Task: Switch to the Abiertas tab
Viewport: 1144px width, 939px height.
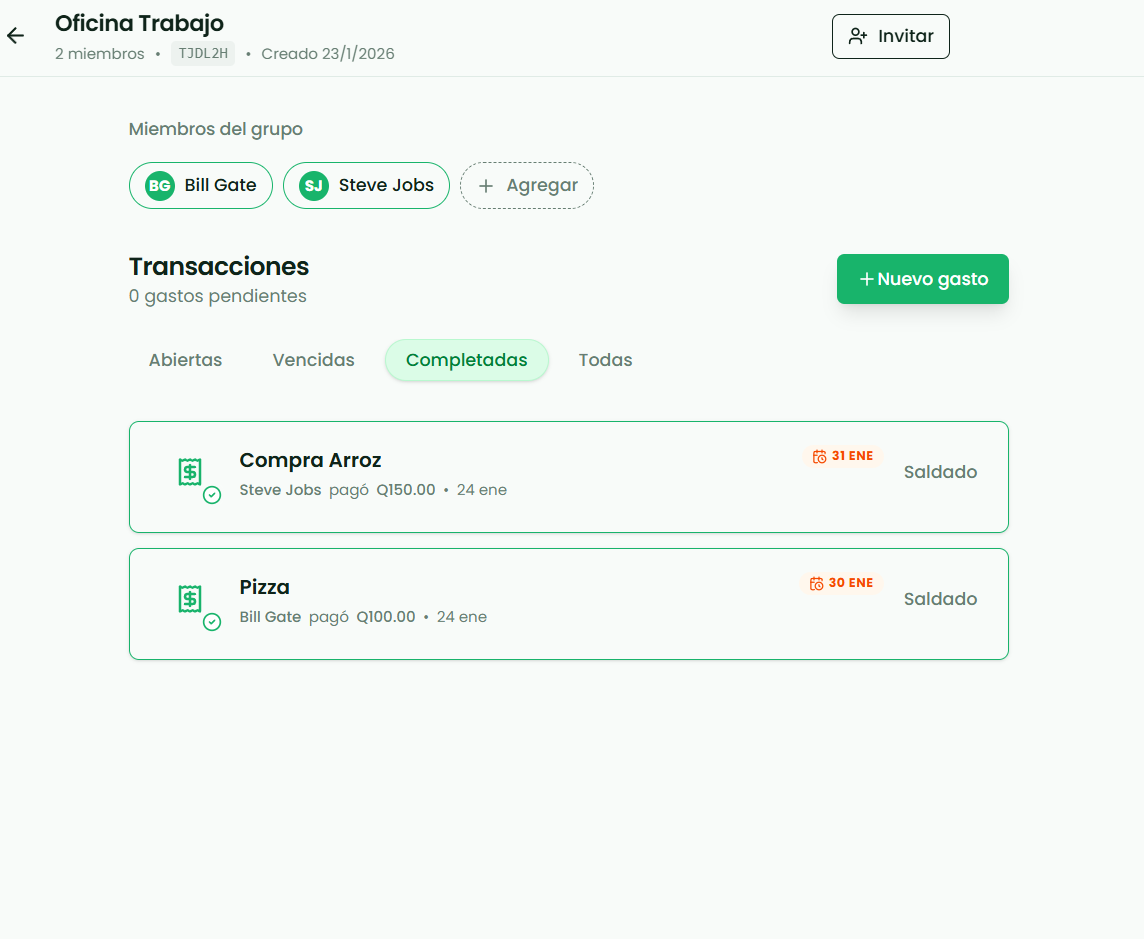Action: 185,360
